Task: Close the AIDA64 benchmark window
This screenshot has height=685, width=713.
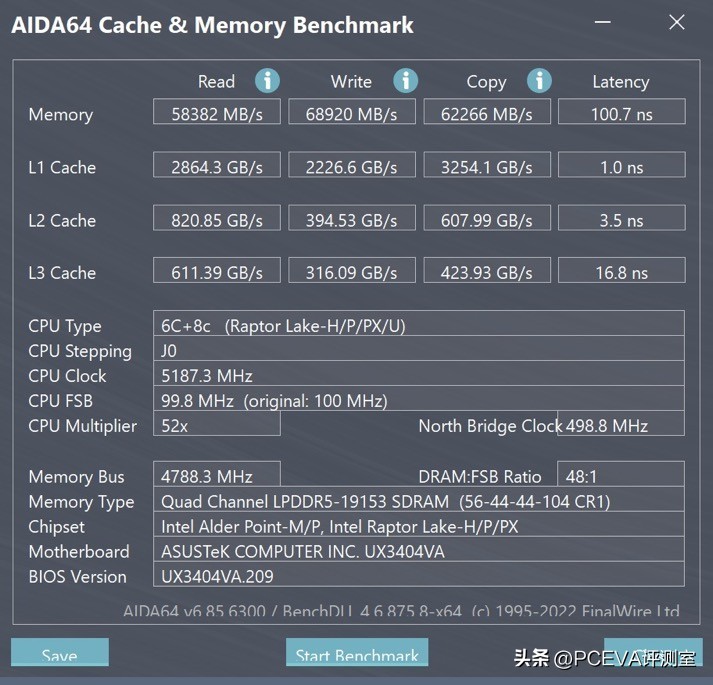Action: point(677,23)
